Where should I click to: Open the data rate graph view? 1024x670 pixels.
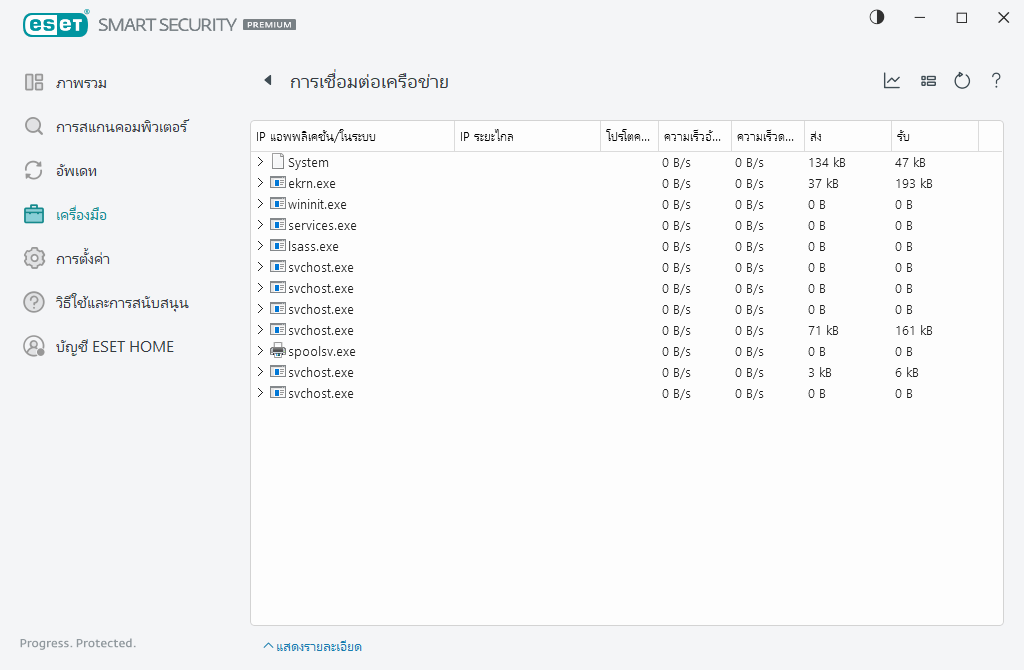tap(891, 81)
